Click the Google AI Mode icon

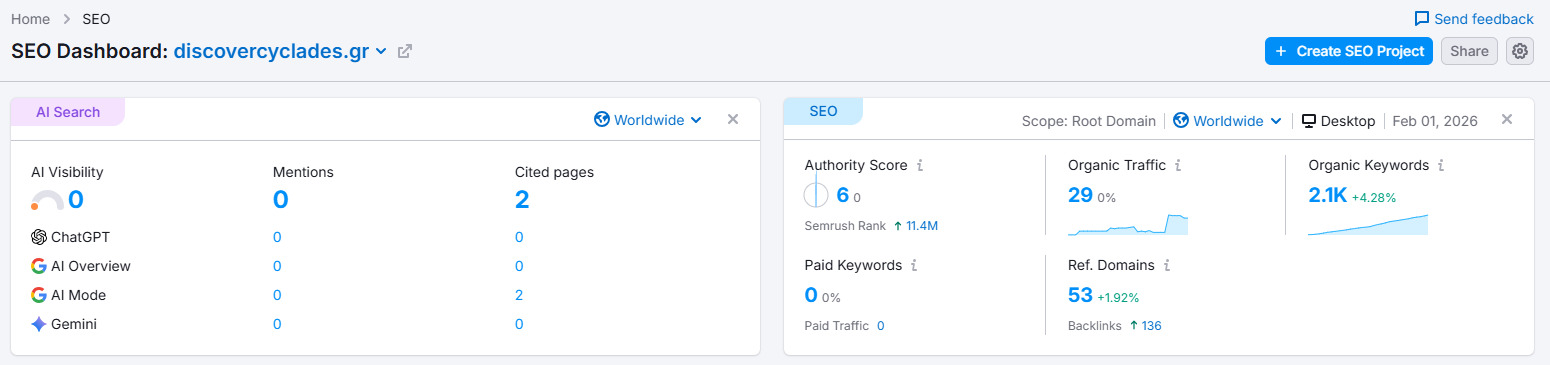click(x=39, y=295)
